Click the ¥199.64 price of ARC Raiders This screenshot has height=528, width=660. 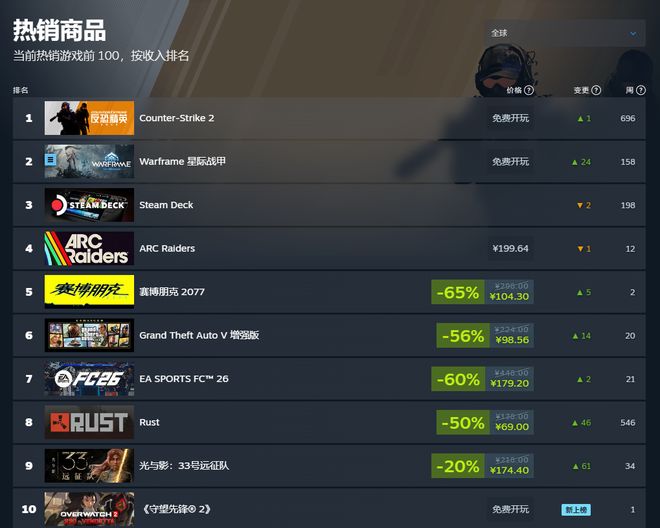point(511,248)
